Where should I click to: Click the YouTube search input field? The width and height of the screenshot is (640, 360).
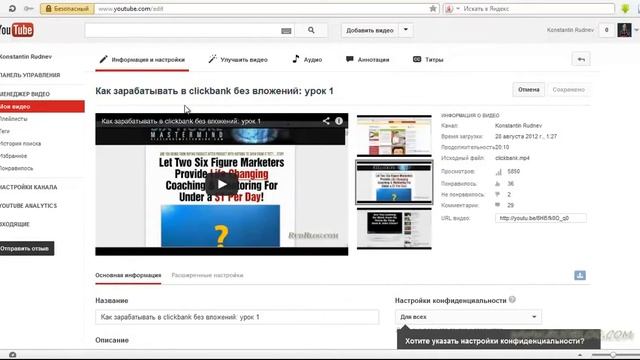pyautogui.click(x=182, y=30)
